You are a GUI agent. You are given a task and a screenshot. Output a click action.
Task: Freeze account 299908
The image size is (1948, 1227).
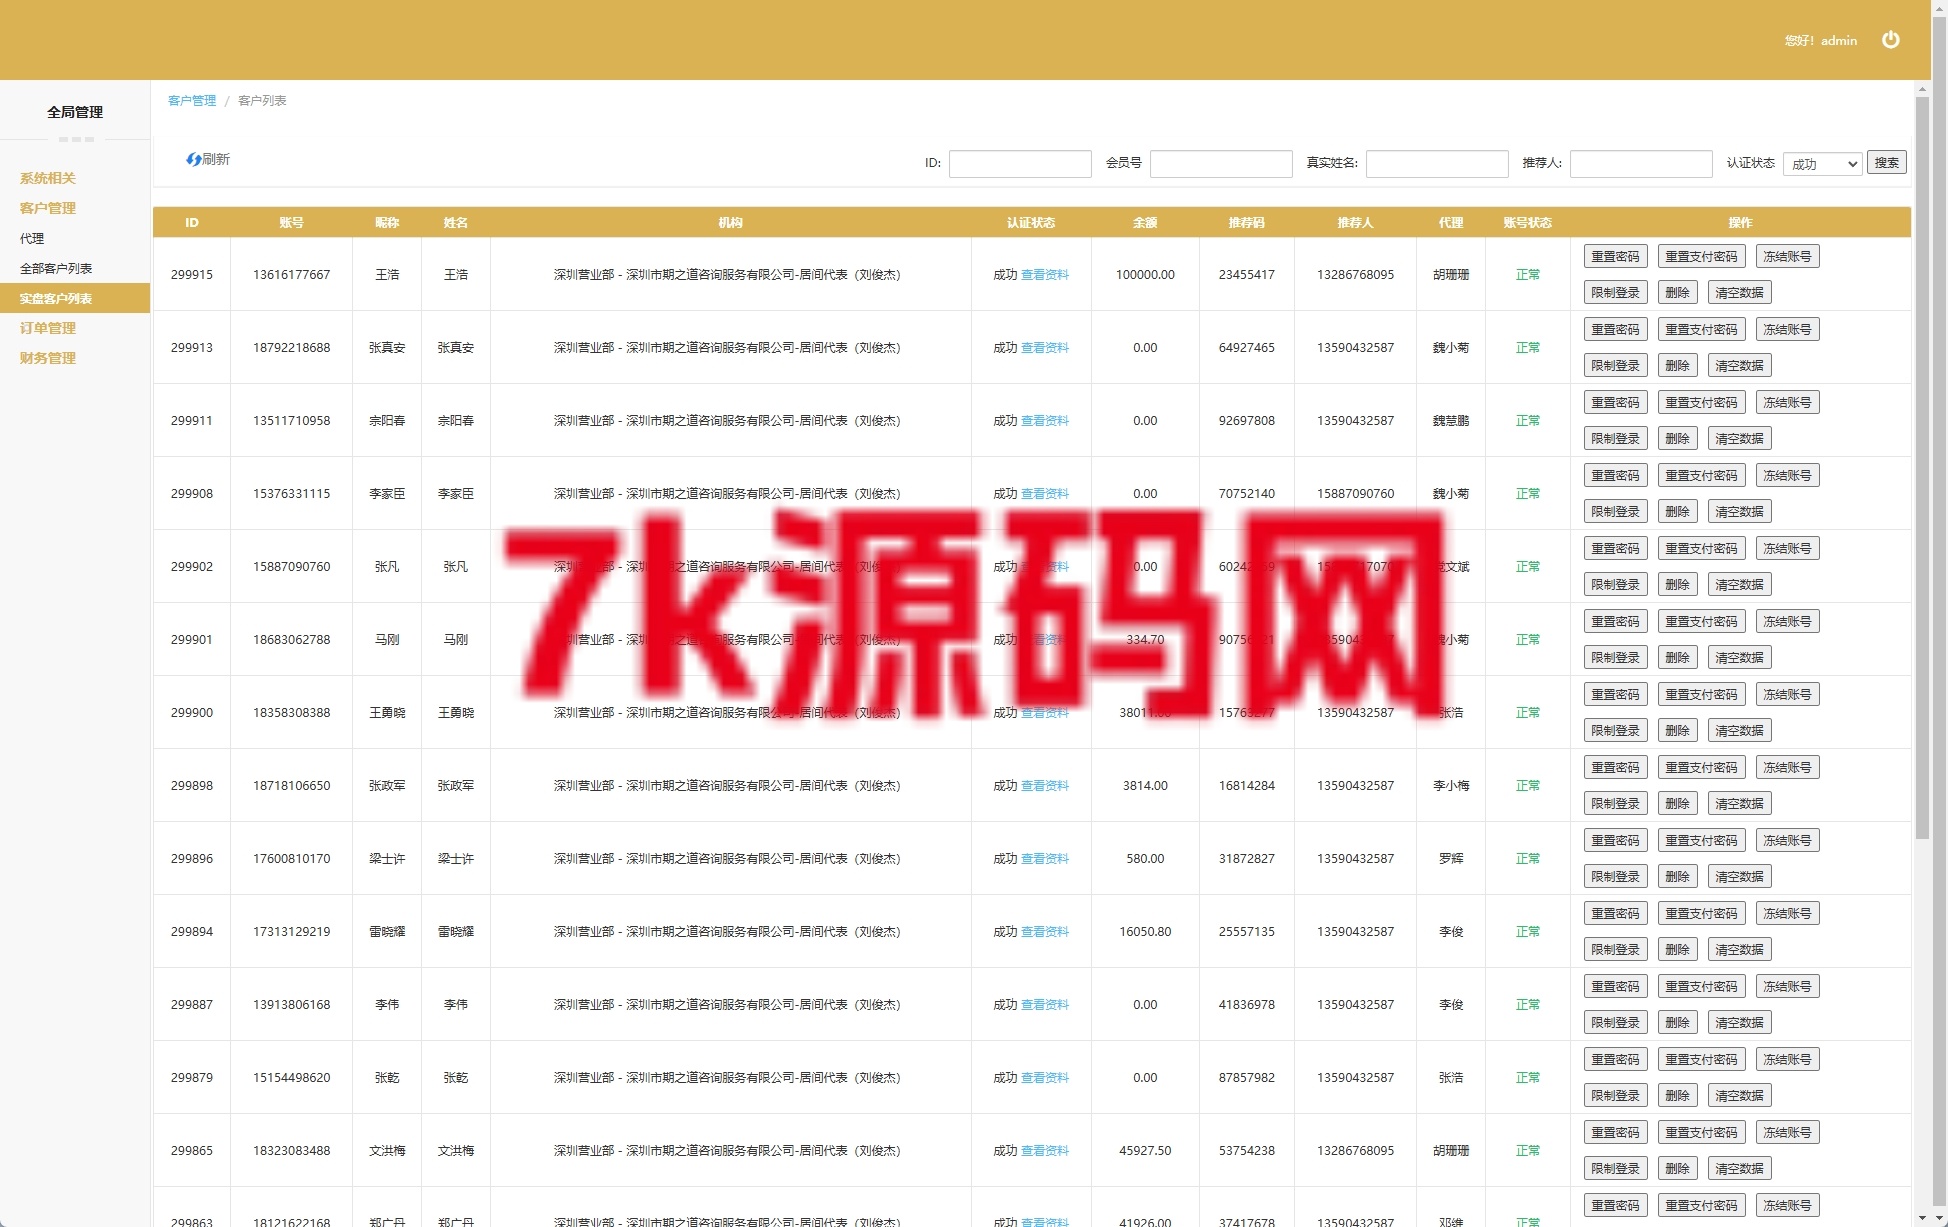point(1787,475)
